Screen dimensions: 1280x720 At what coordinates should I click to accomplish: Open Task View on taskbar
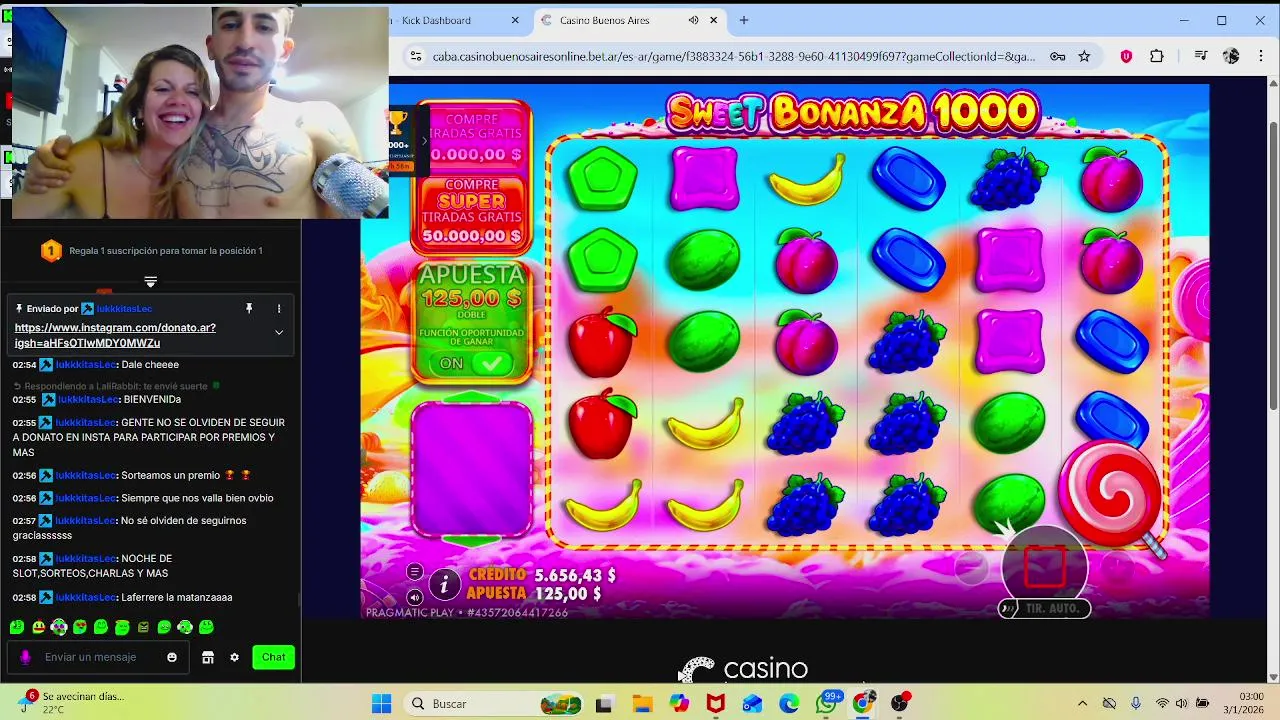point(604,704)
